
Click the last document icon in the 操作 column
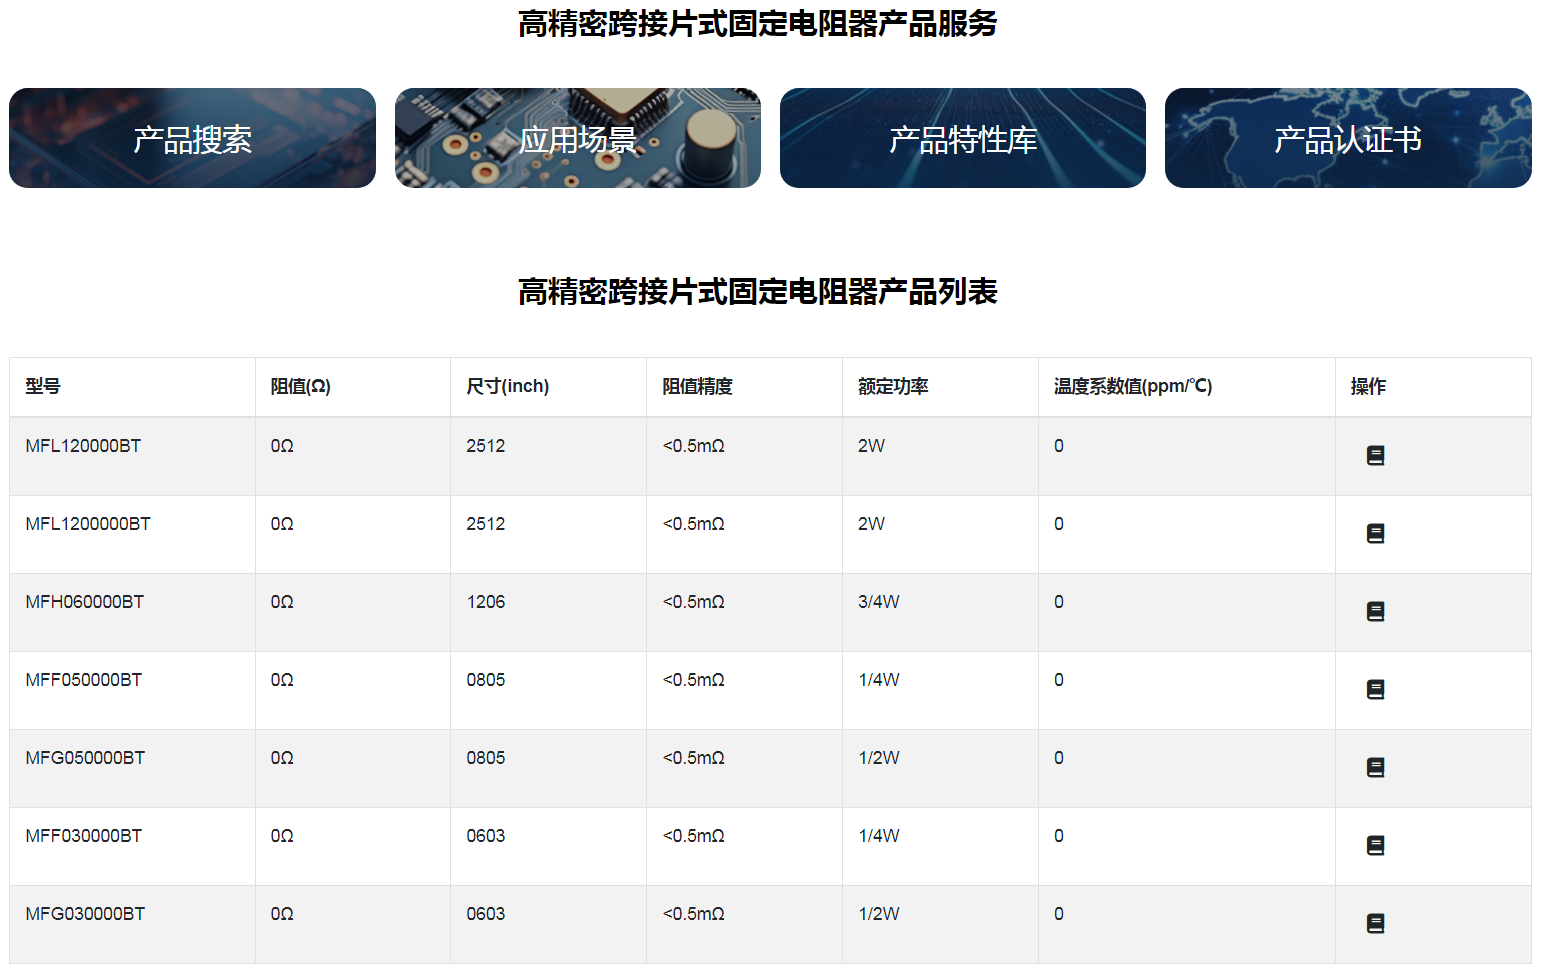click(x=1376, y=923)
